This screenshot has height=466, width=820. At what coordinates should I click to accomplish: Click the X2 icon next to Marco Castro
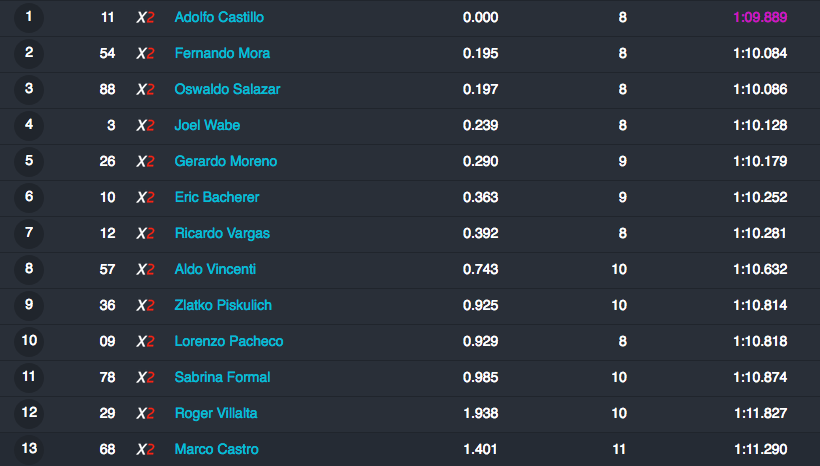145,449
